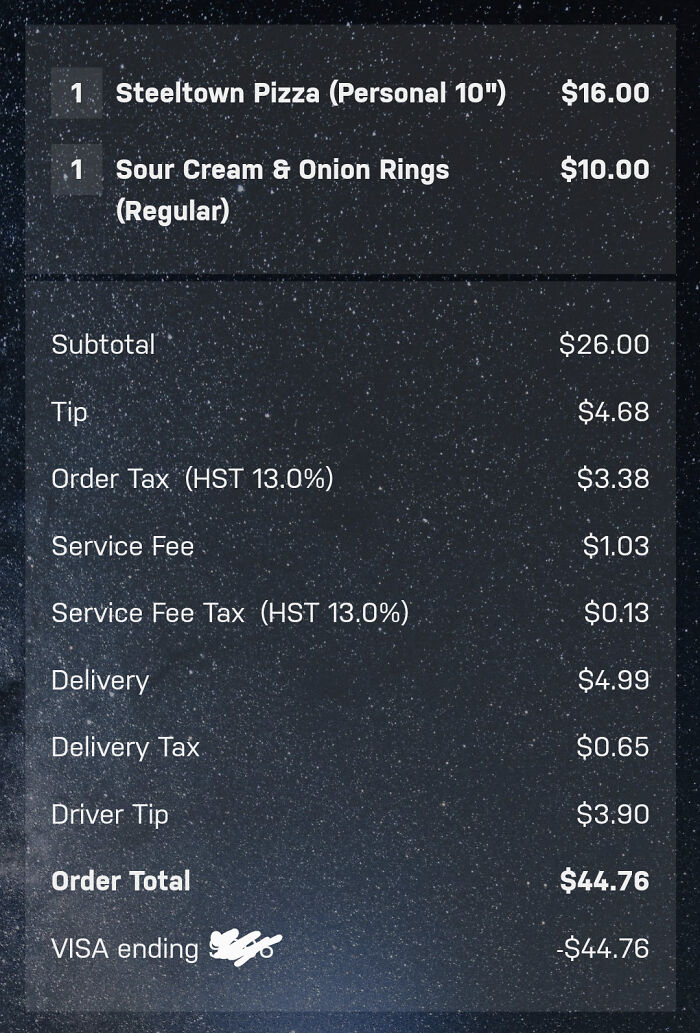Screen dimensions: 700x1033
Task: Select the Sour Cream & Onion Rings item
Action: (x=283, y=190)
